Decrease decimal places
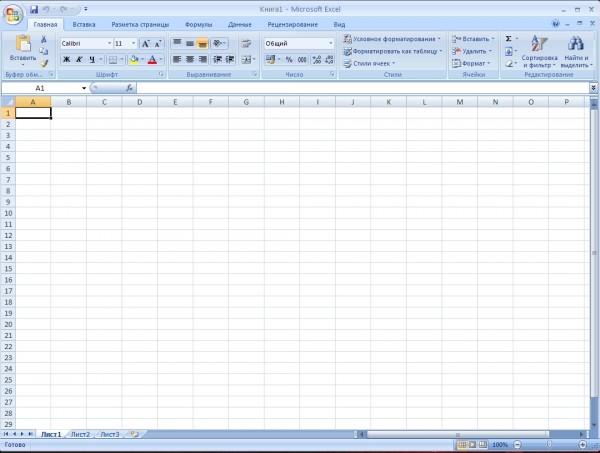The image size is (600, 453). 329,59
